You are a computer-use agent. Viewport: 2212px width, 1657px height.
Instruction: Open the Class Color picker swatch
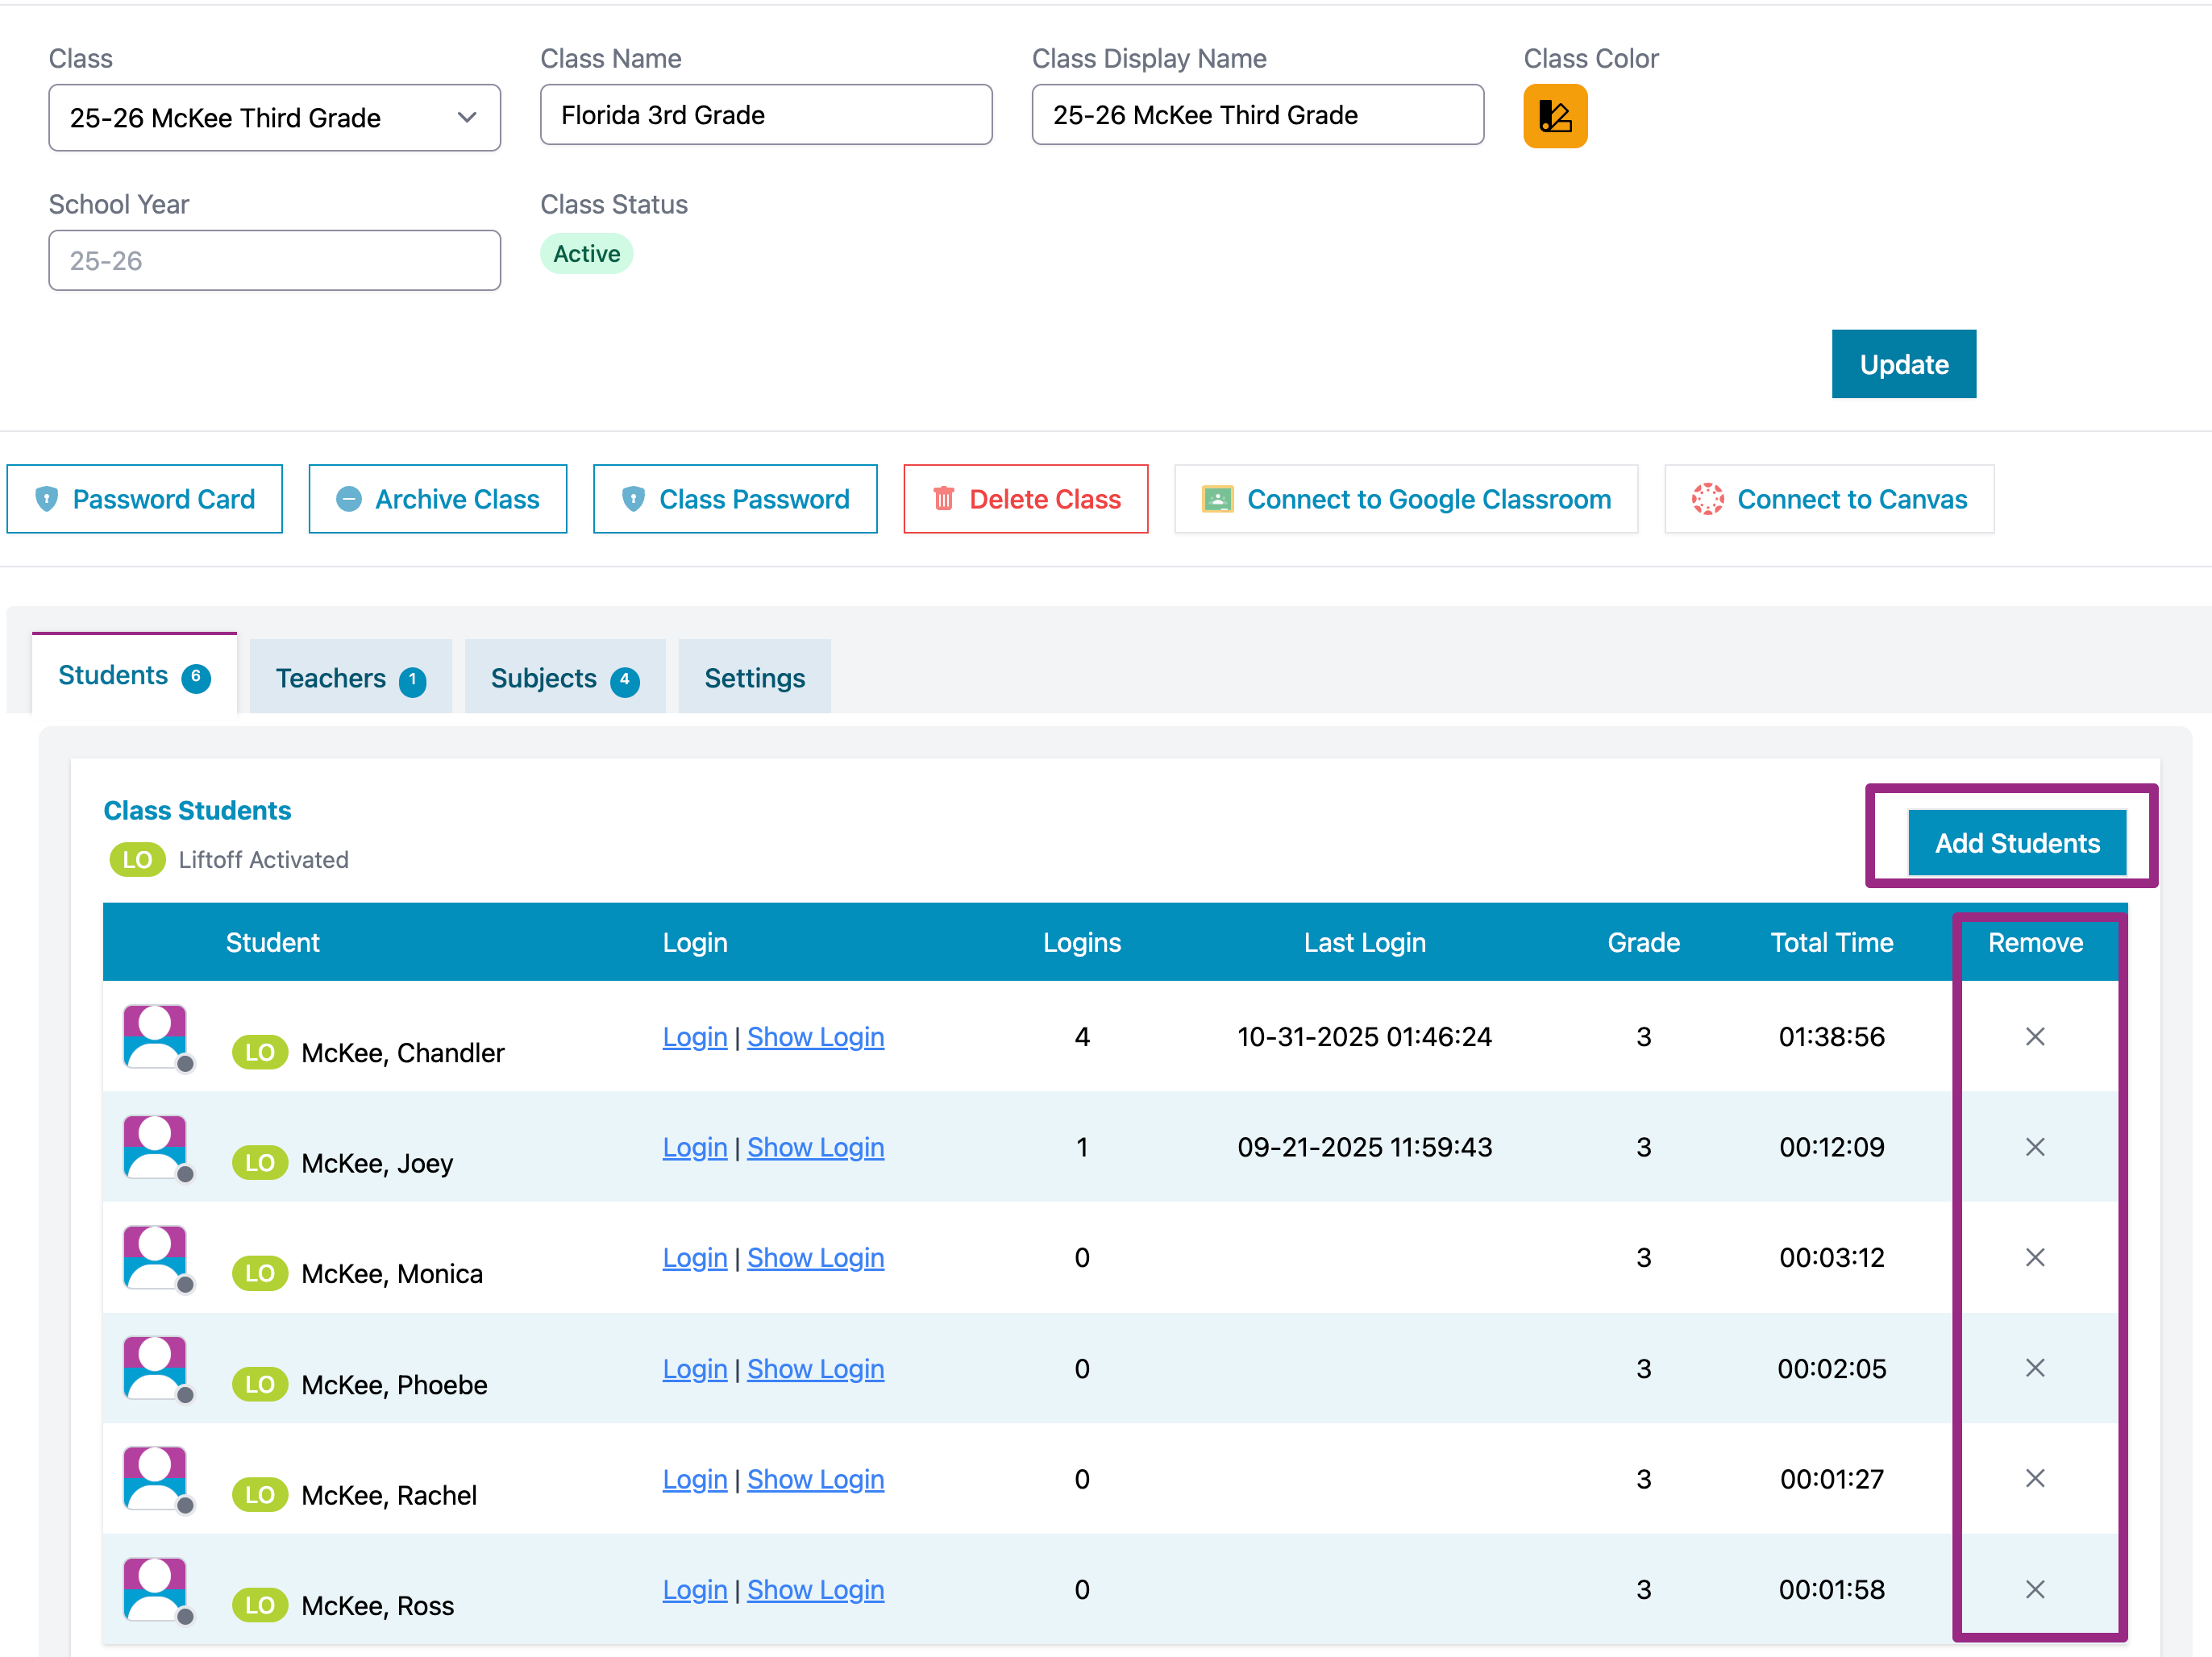1554,116
